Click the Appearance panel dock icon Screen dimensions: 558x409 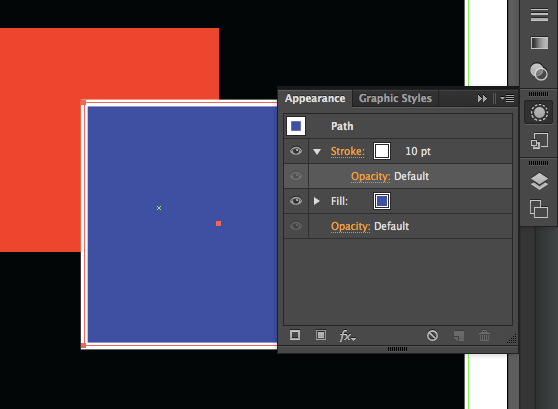[539, 113]
